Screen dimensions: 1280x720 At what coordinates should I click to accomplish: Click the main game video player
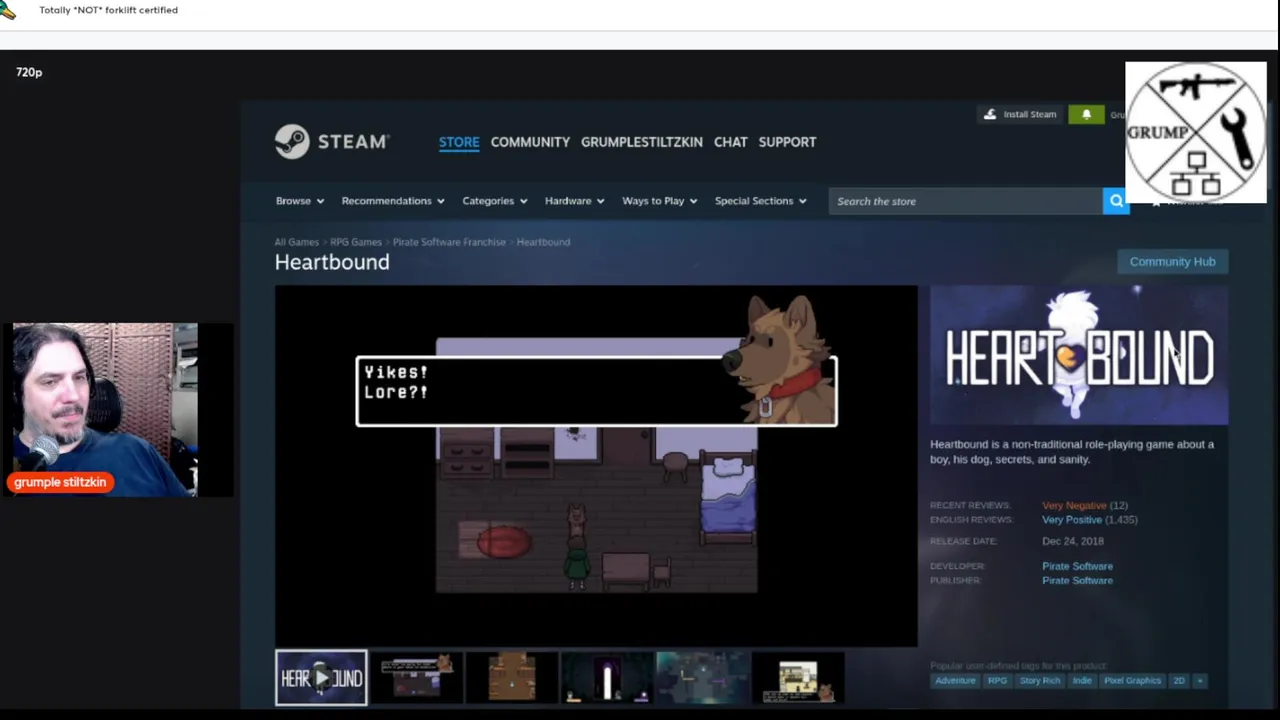pyautogui.click(x=596, y=466)
